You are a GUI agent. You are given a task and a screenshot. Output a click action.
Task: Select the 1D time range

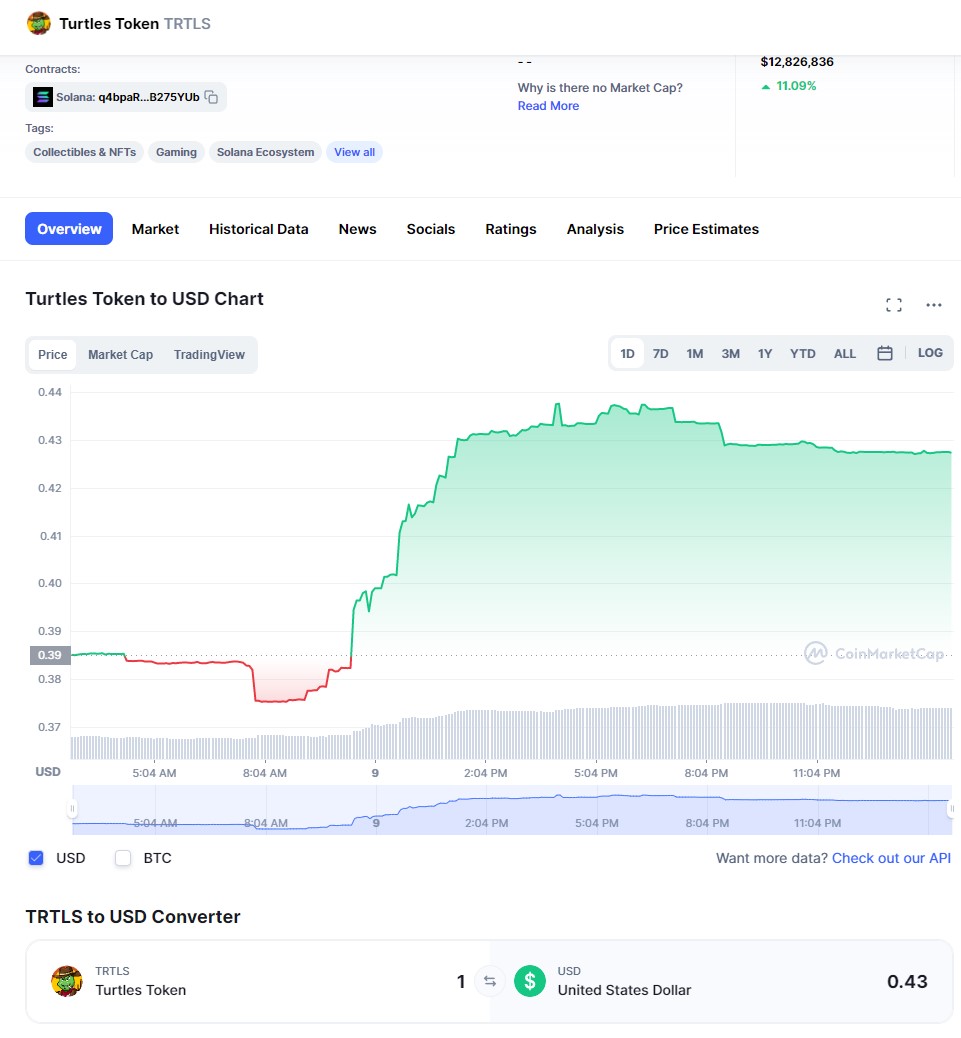627,354
